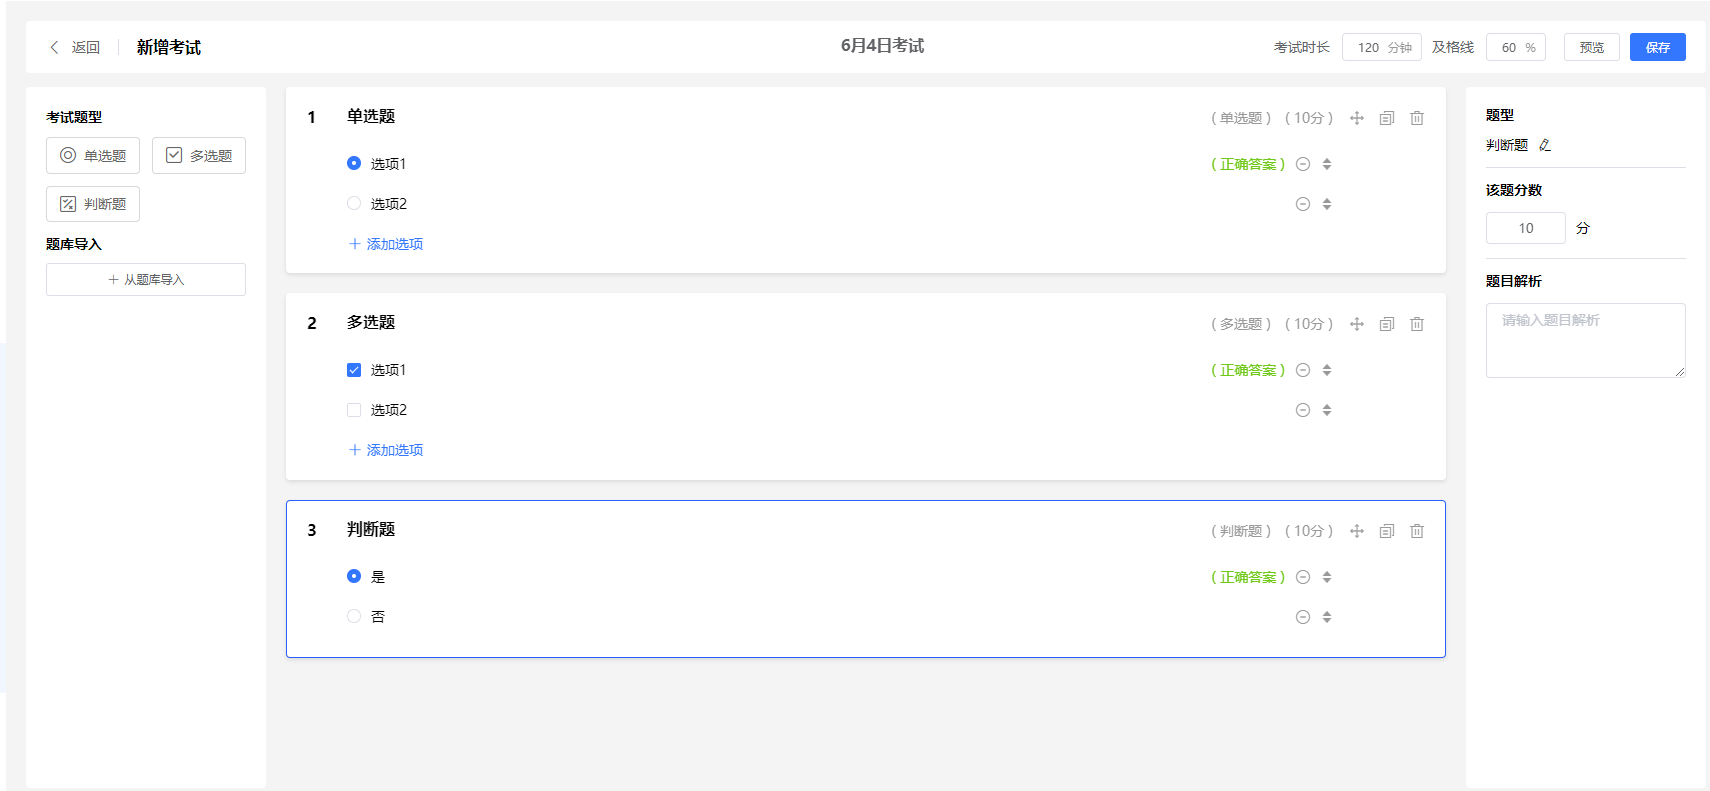Click the 题目解析 text area
The width and height of the screenshot is (1710, 791).
click(x=1585, y=340)
